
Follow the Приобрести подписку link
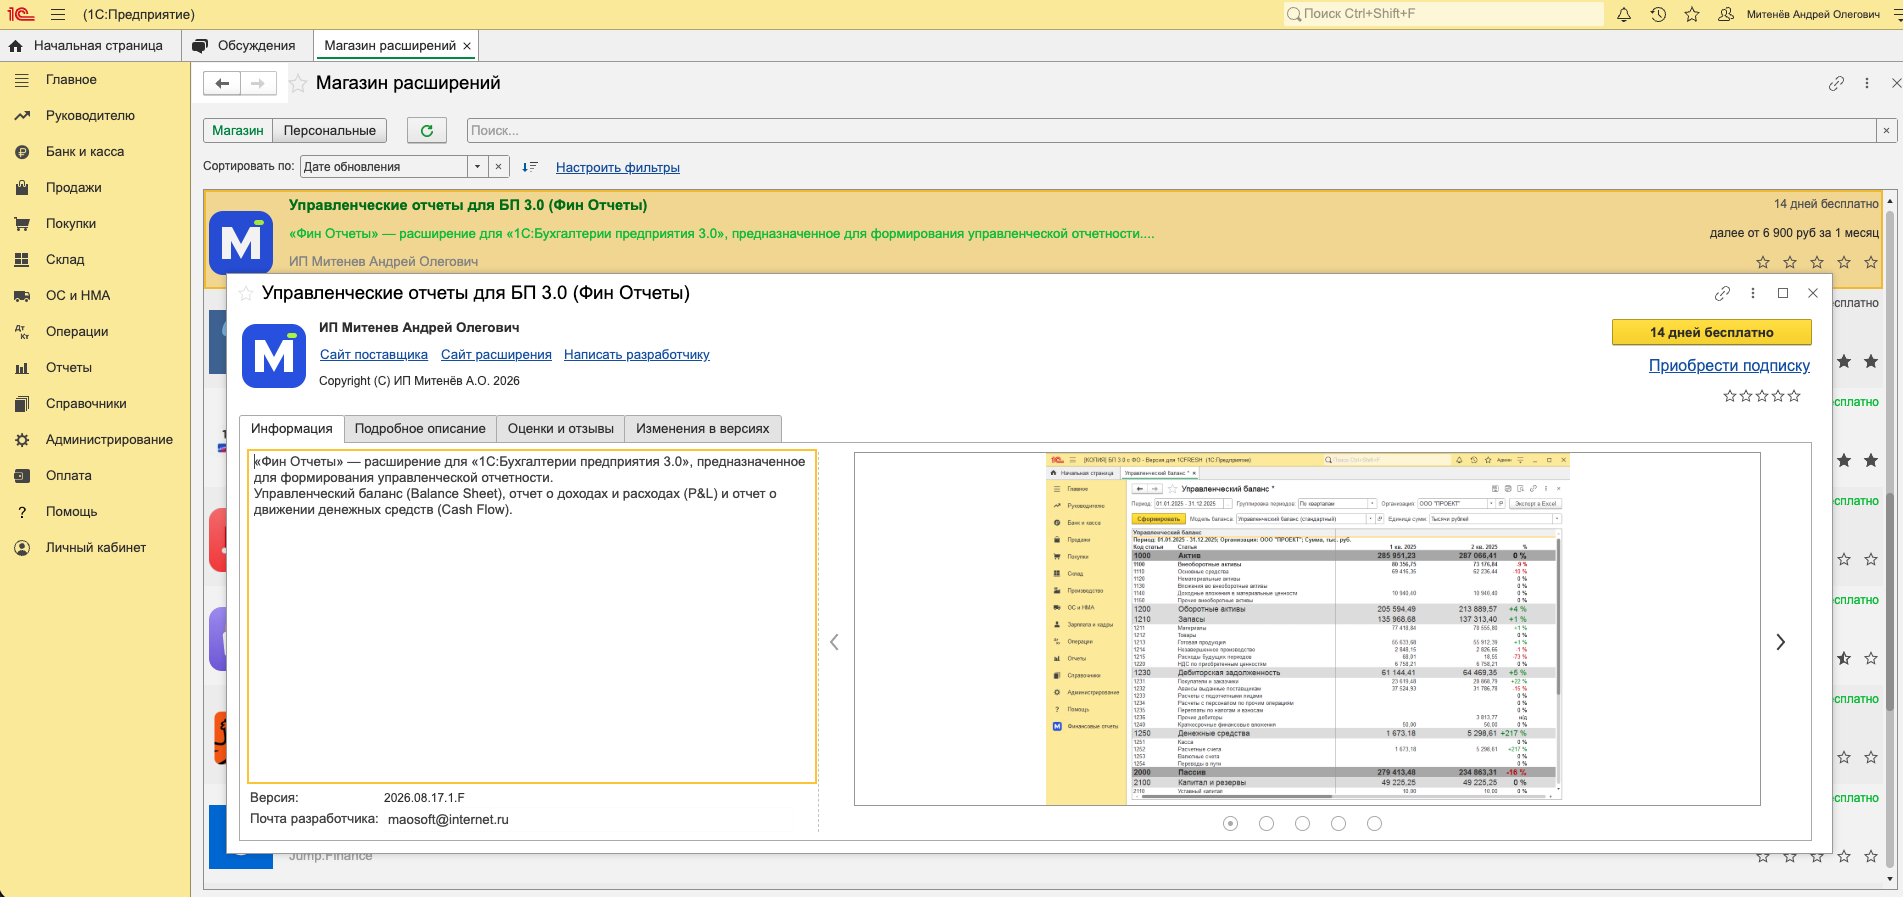[1729, 366]
